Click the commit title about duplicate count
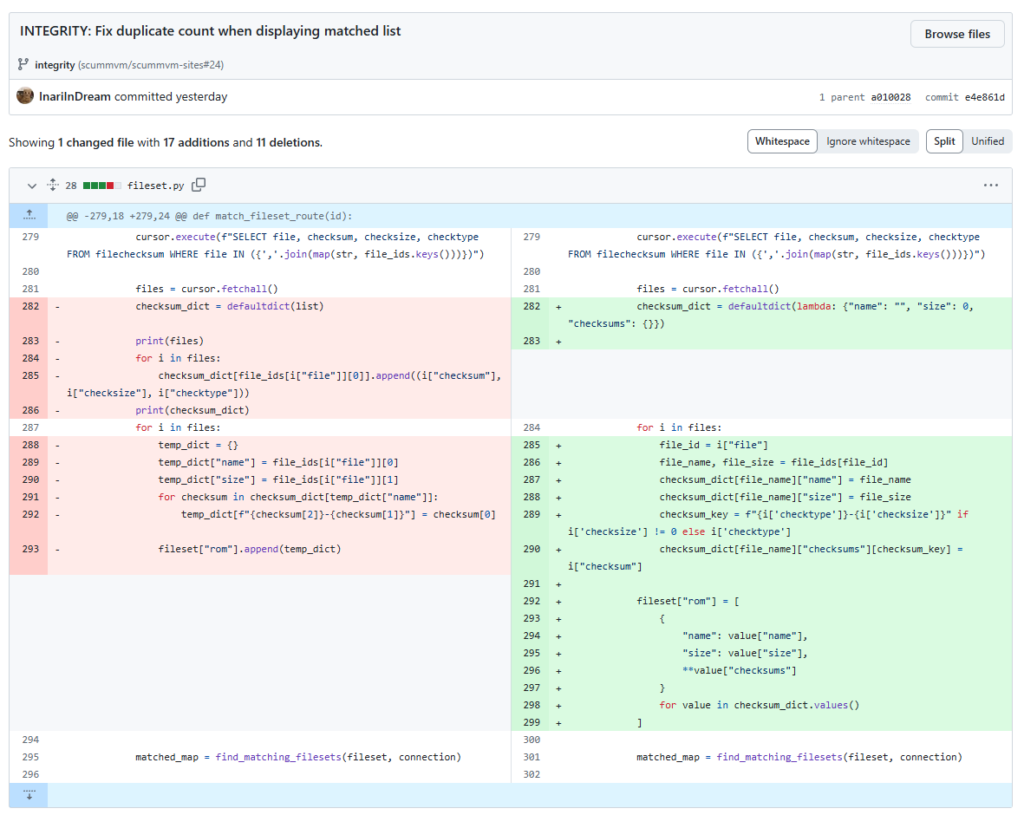Viewport: 1024px width, 815px height. point(210,31)
